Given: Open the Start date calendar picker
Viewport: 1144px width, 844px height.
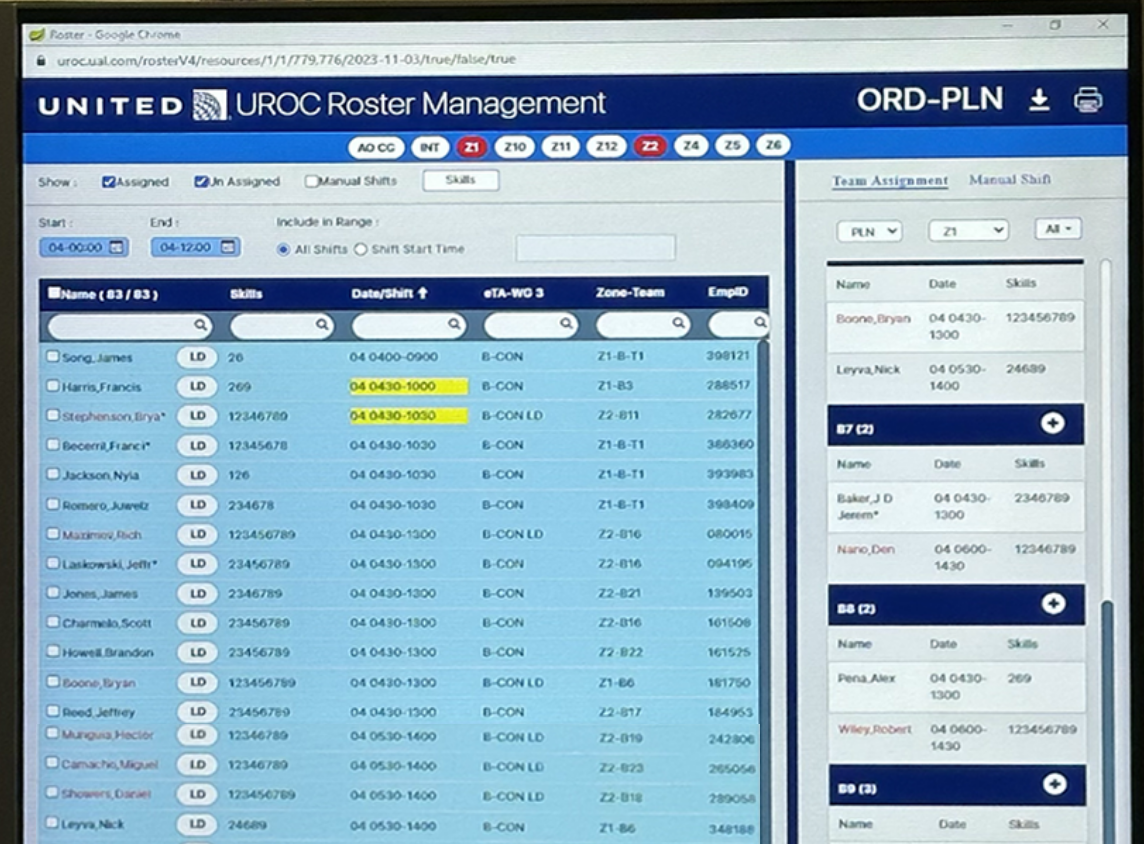Looking at the screenshot, I should pos(116,247).
